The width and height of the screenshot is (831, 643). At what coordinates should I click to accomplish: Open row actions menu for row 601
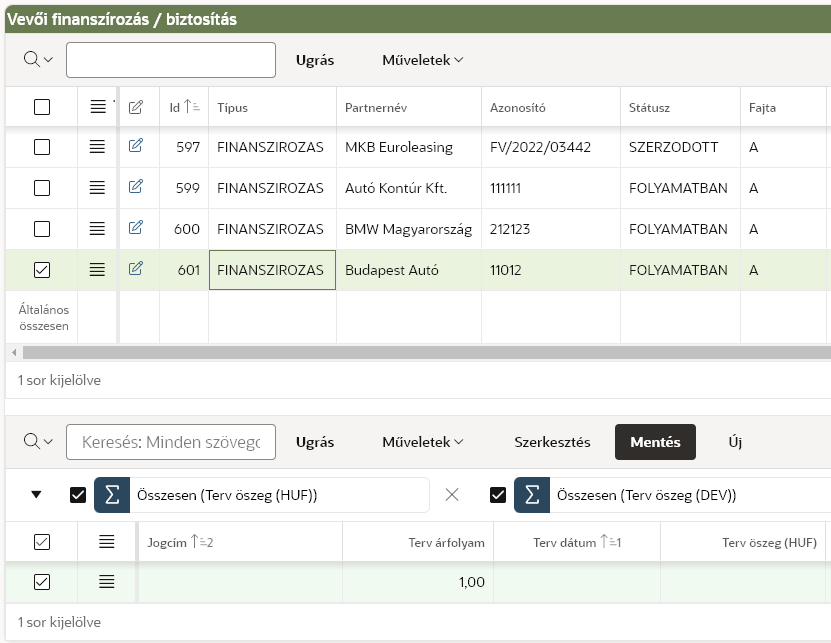(97, 269)
